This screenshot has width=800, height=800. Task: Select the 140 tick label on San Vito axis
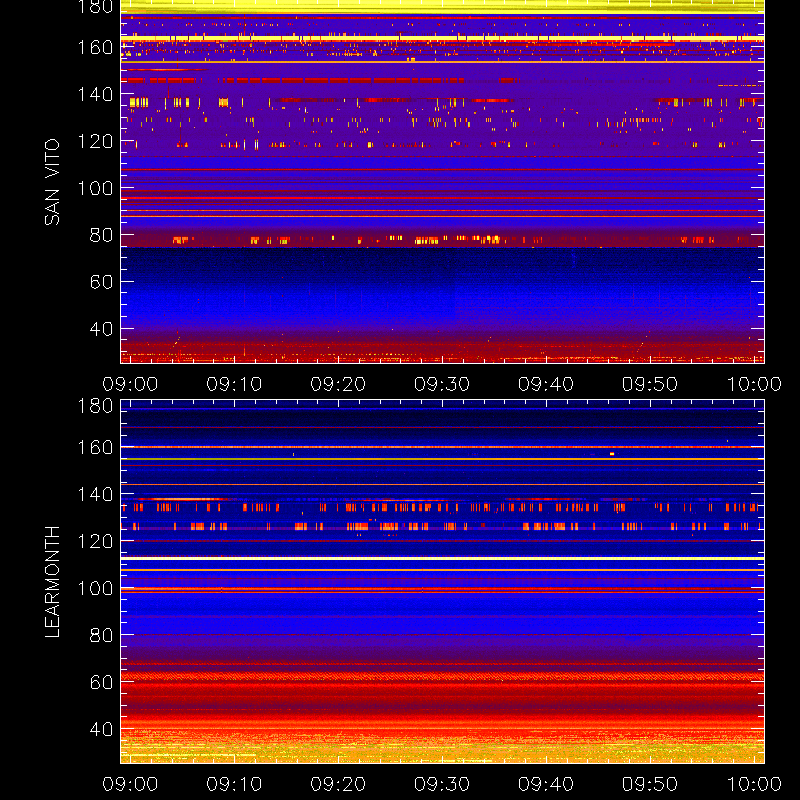(x=95, y=94)
